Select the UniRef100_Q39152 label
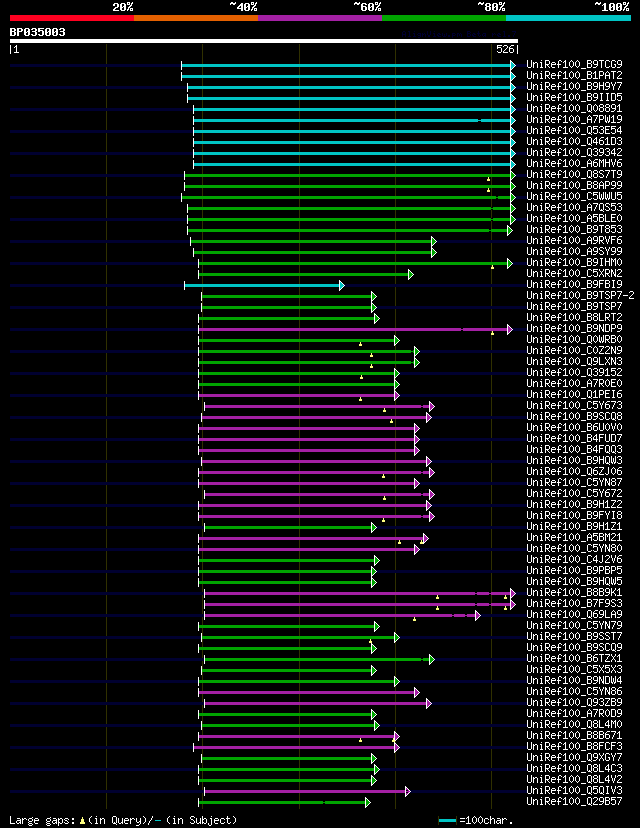 pos(574,372)
